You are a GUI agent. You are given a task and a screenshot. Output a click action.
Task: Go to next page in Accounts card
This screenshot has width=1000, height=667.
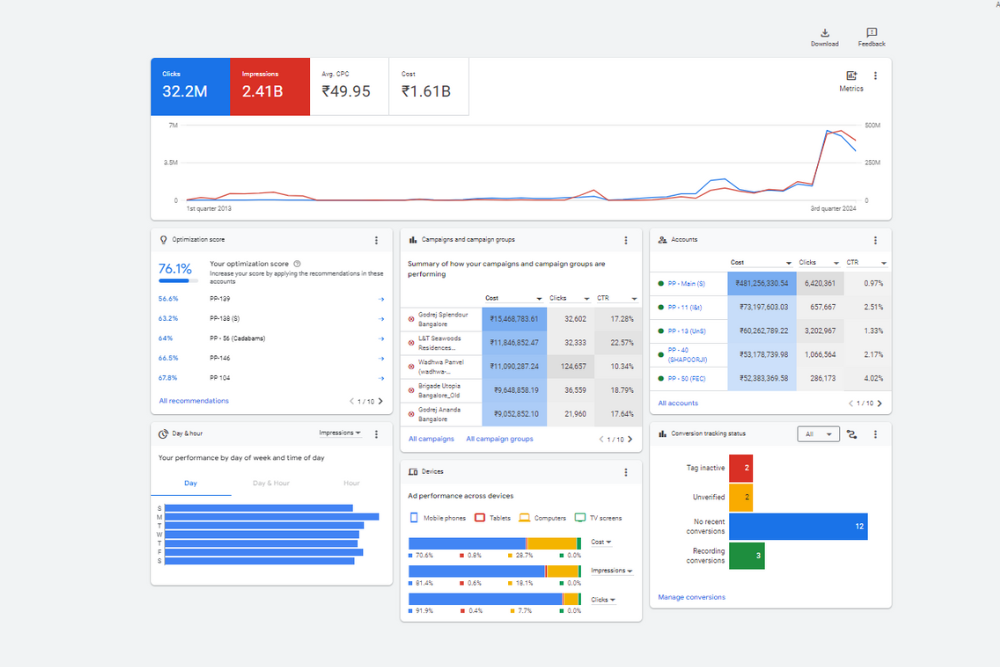click(880, 403)
